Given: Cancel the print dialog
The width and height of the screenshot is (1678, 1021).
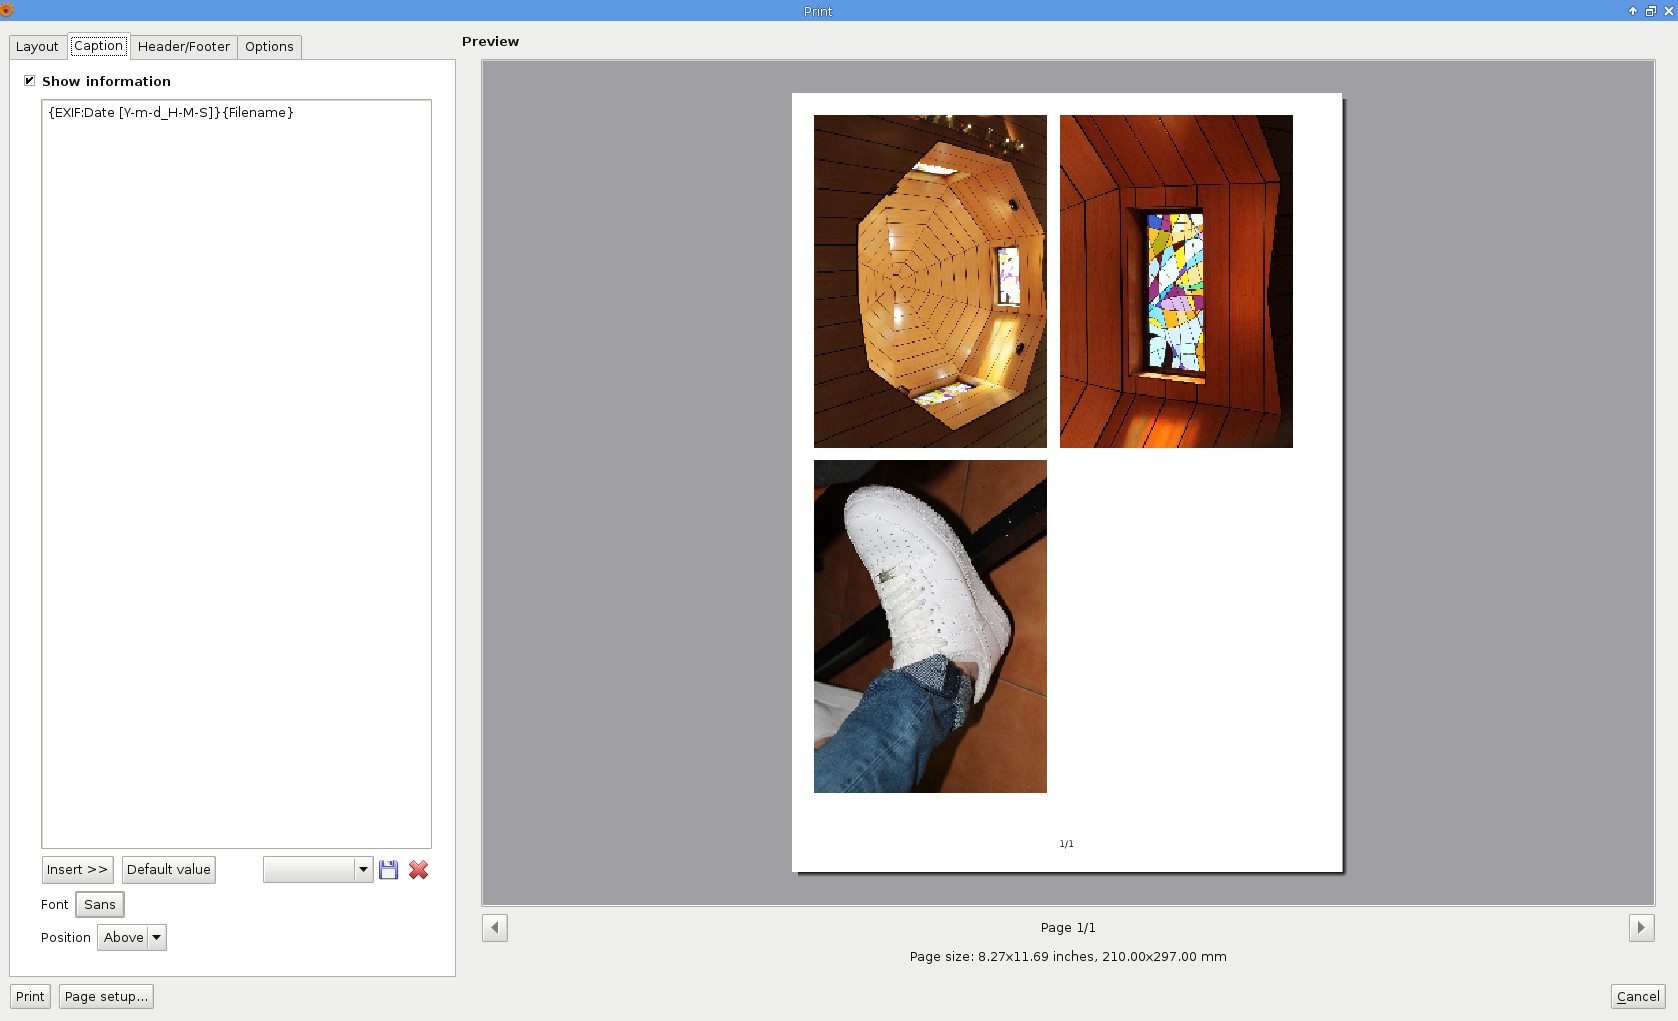Looking at the screenshot, I should [1638, 997].
